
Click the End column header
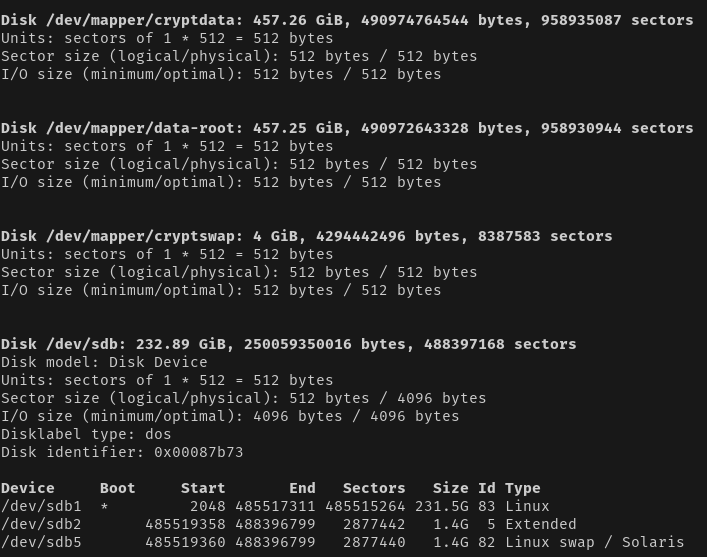tap(302, 488)
